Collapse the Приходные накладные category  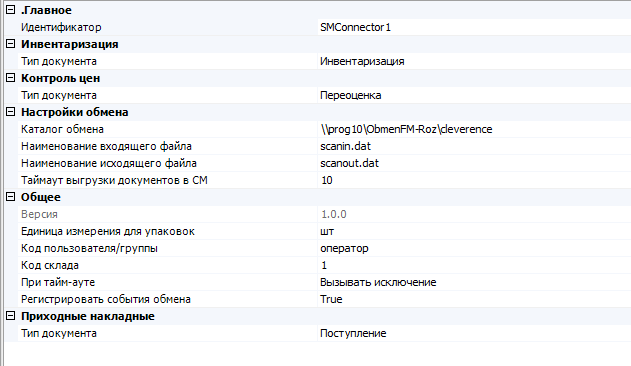(10, 316)
